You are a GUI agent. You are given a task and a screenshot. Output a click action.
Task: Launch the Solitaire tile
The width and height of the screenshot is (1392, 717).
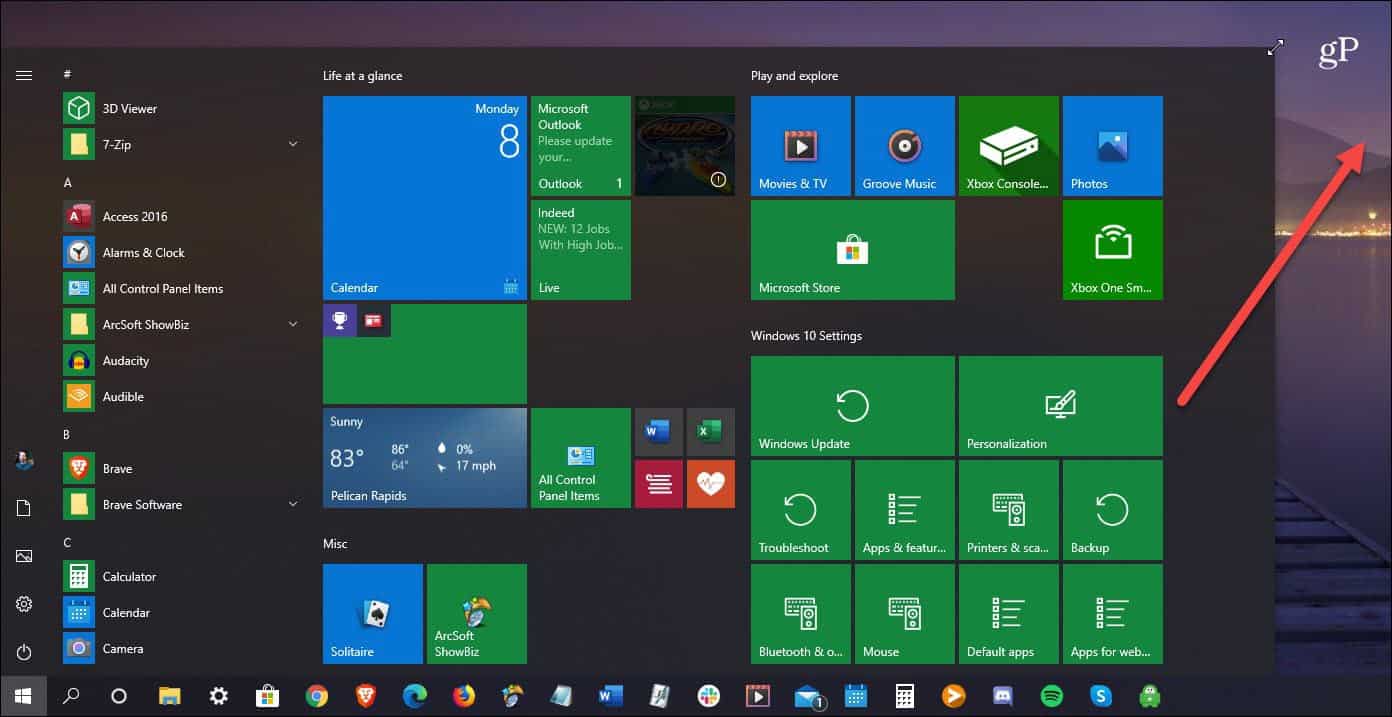click(x=373, y=614)
